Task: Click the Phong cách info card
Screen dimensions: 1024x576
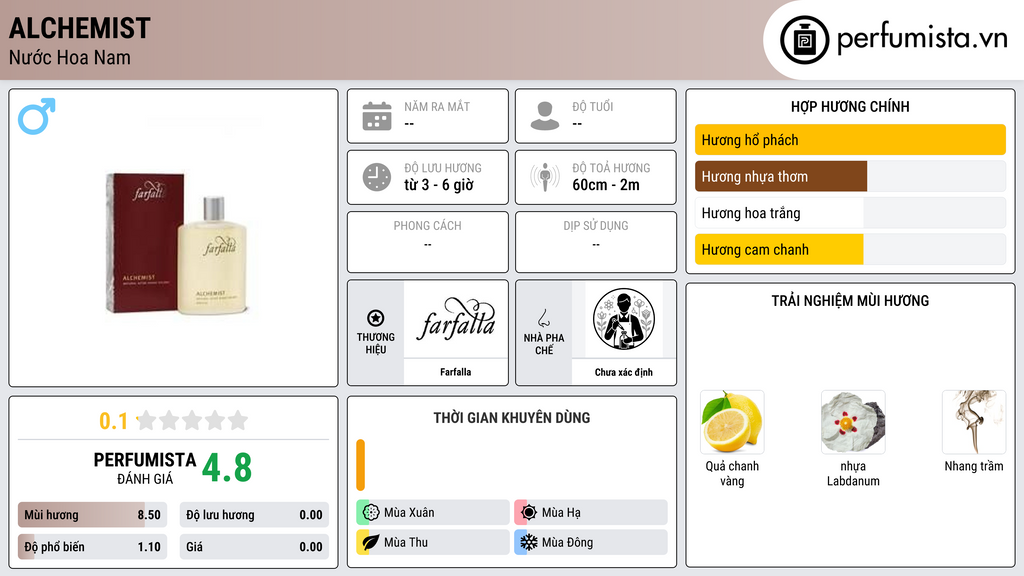Action: (428, 242)
